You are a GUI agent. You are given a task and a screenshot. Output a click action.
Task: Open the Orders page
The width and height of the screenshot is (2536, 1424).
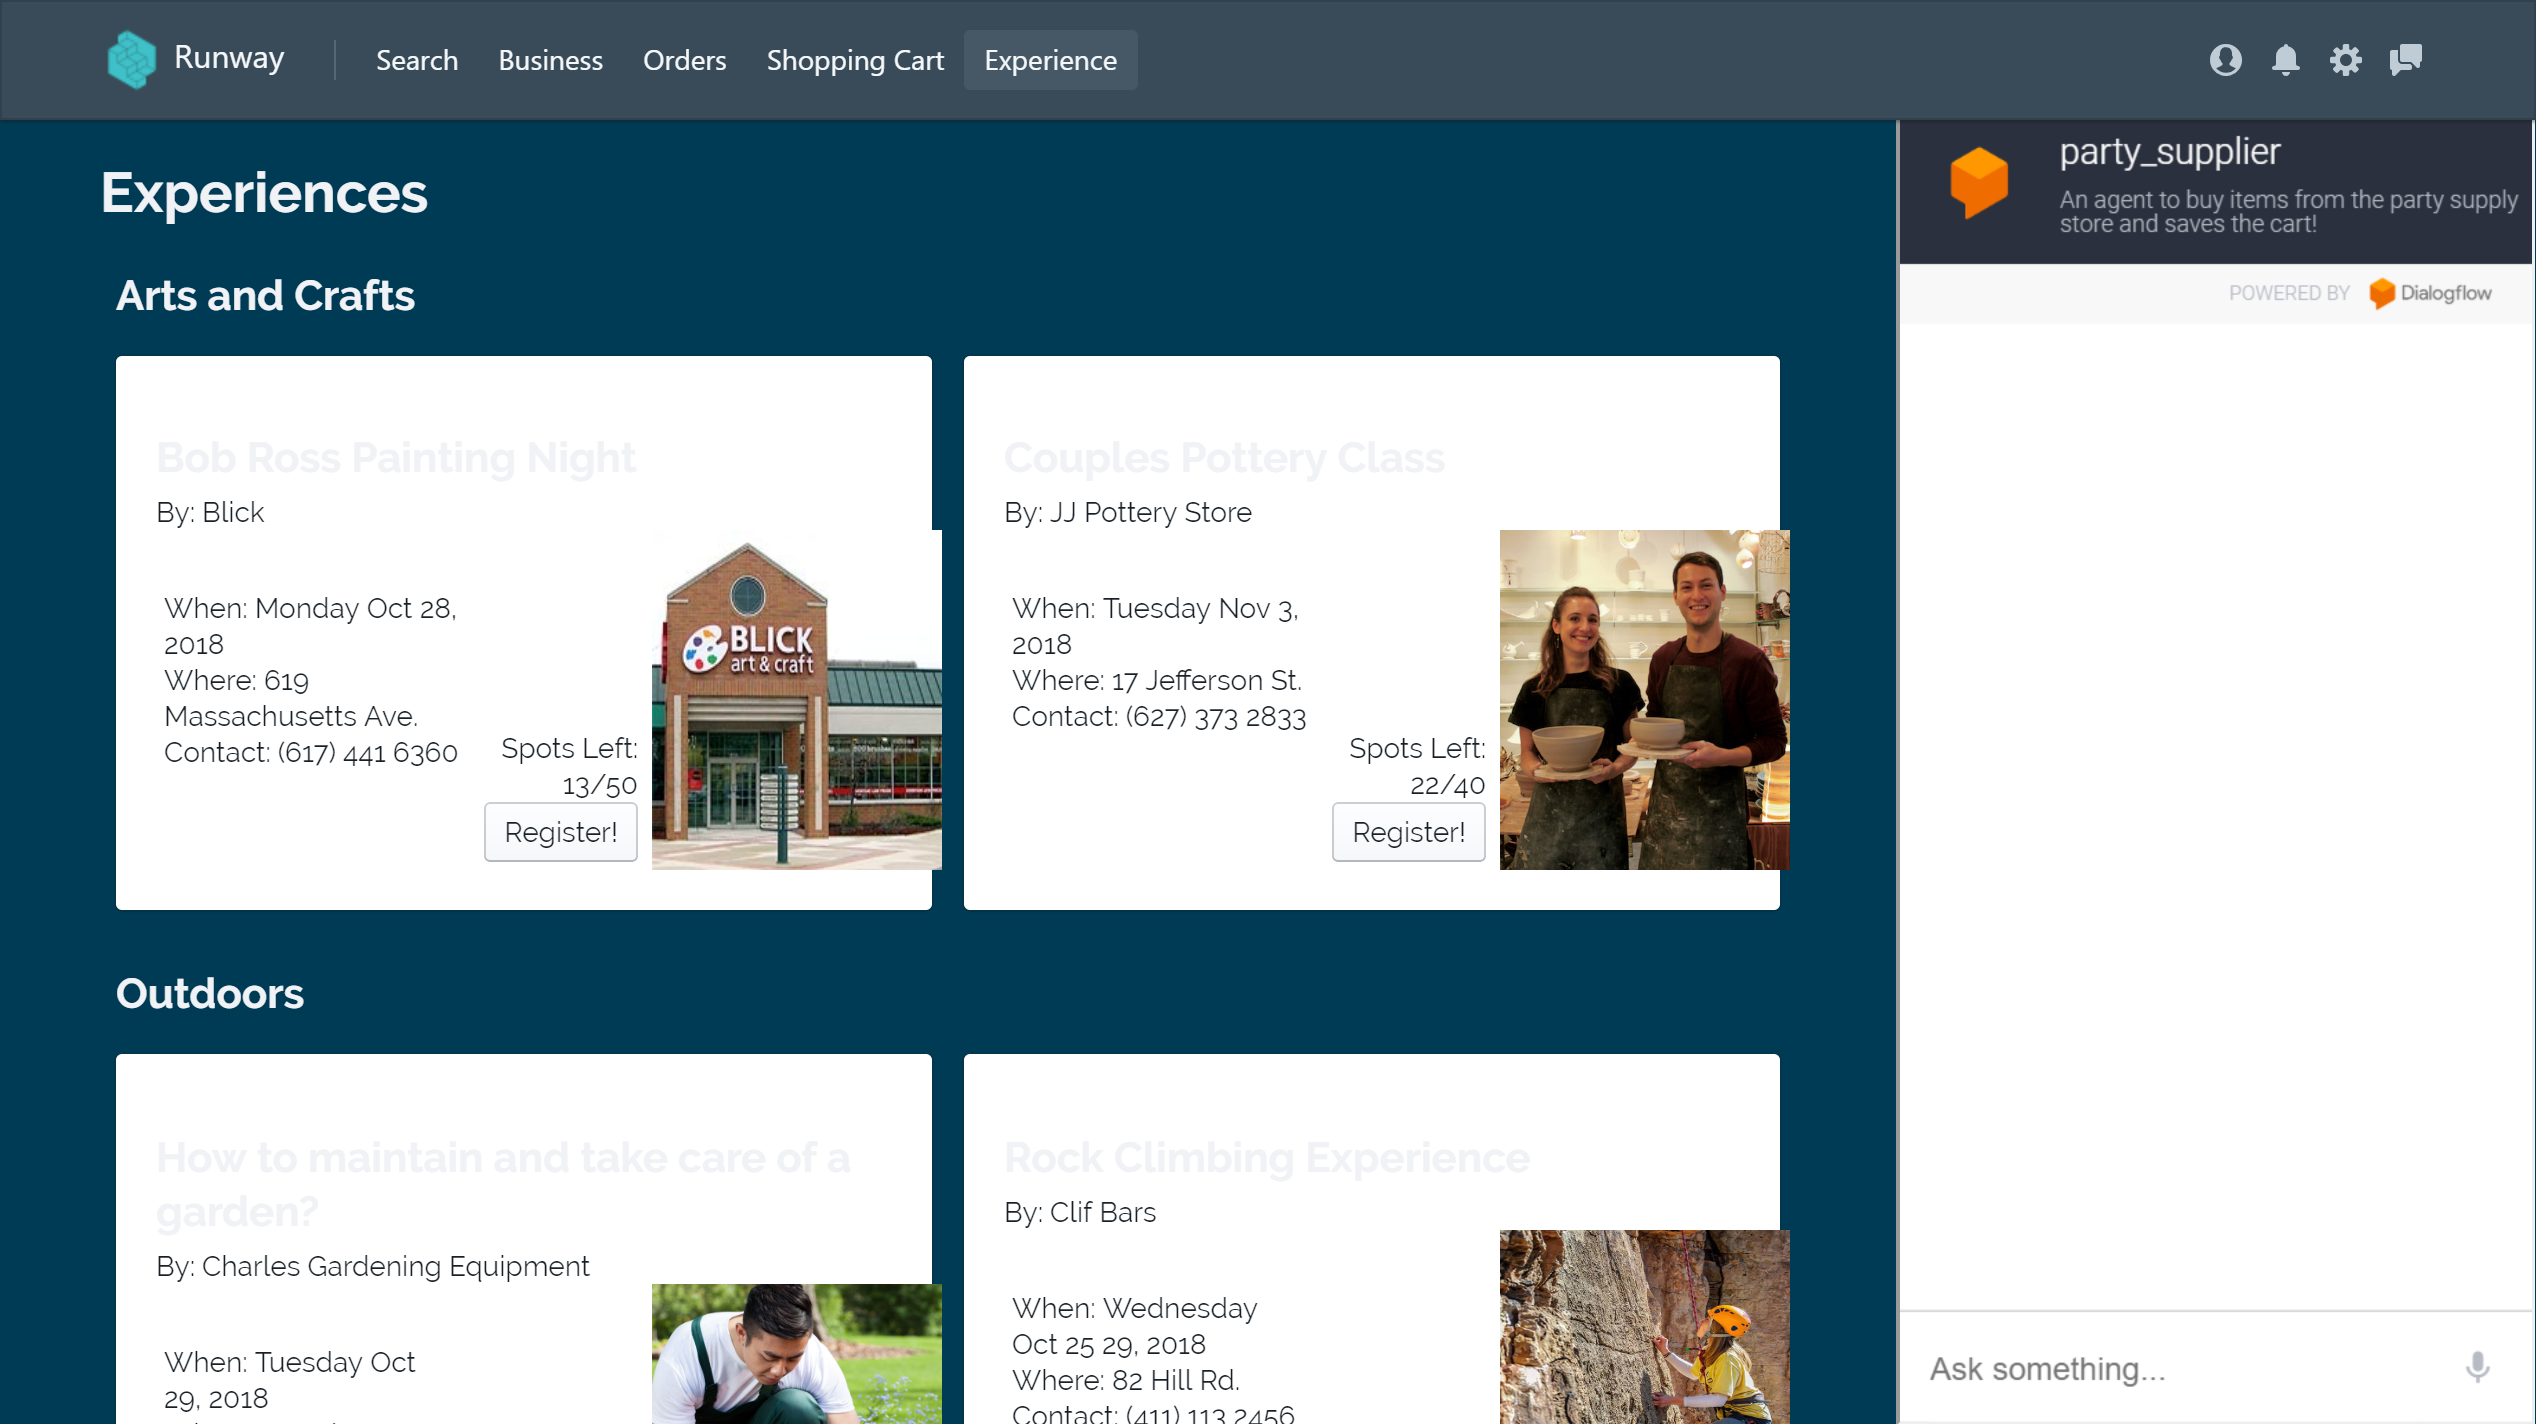tap(684, 60)
